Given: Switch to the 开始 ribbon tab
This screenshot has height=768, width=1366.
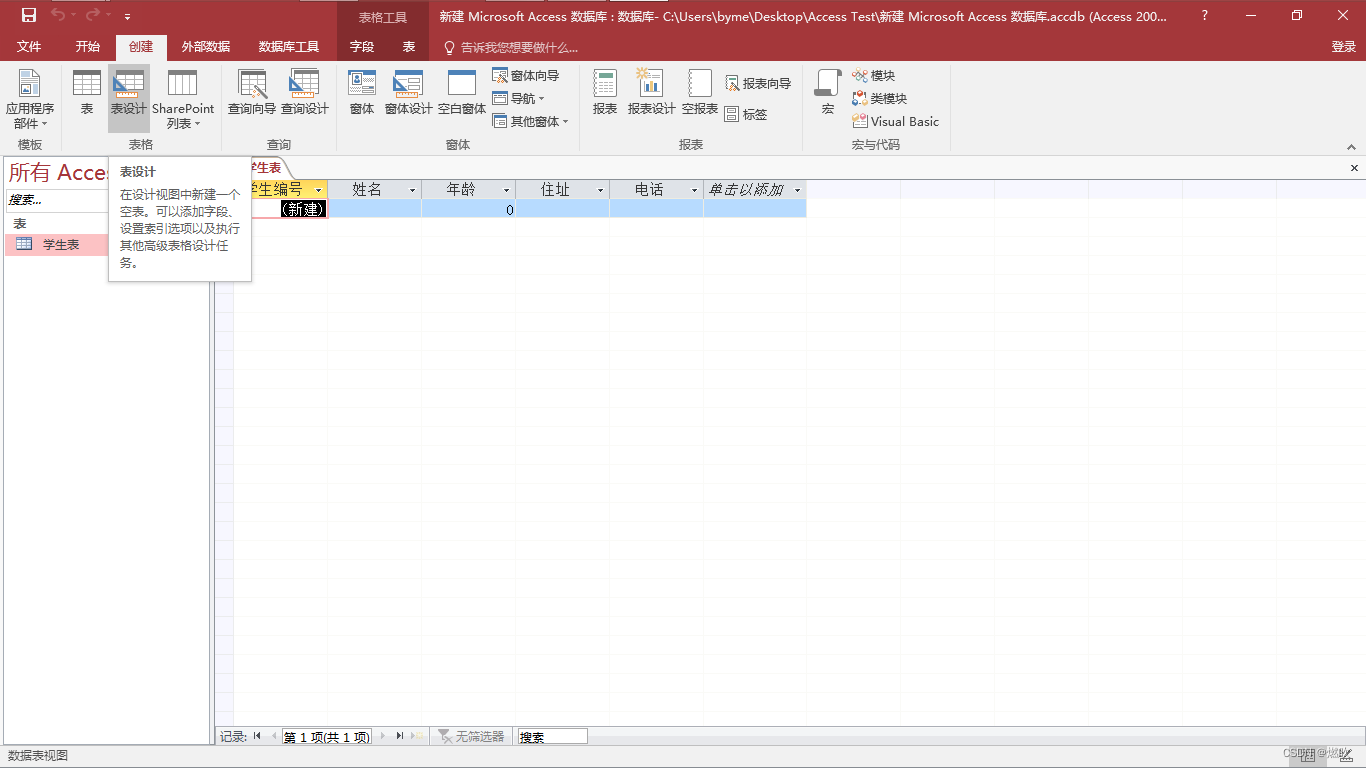Looking at the screenshot, I should (88, 47).
